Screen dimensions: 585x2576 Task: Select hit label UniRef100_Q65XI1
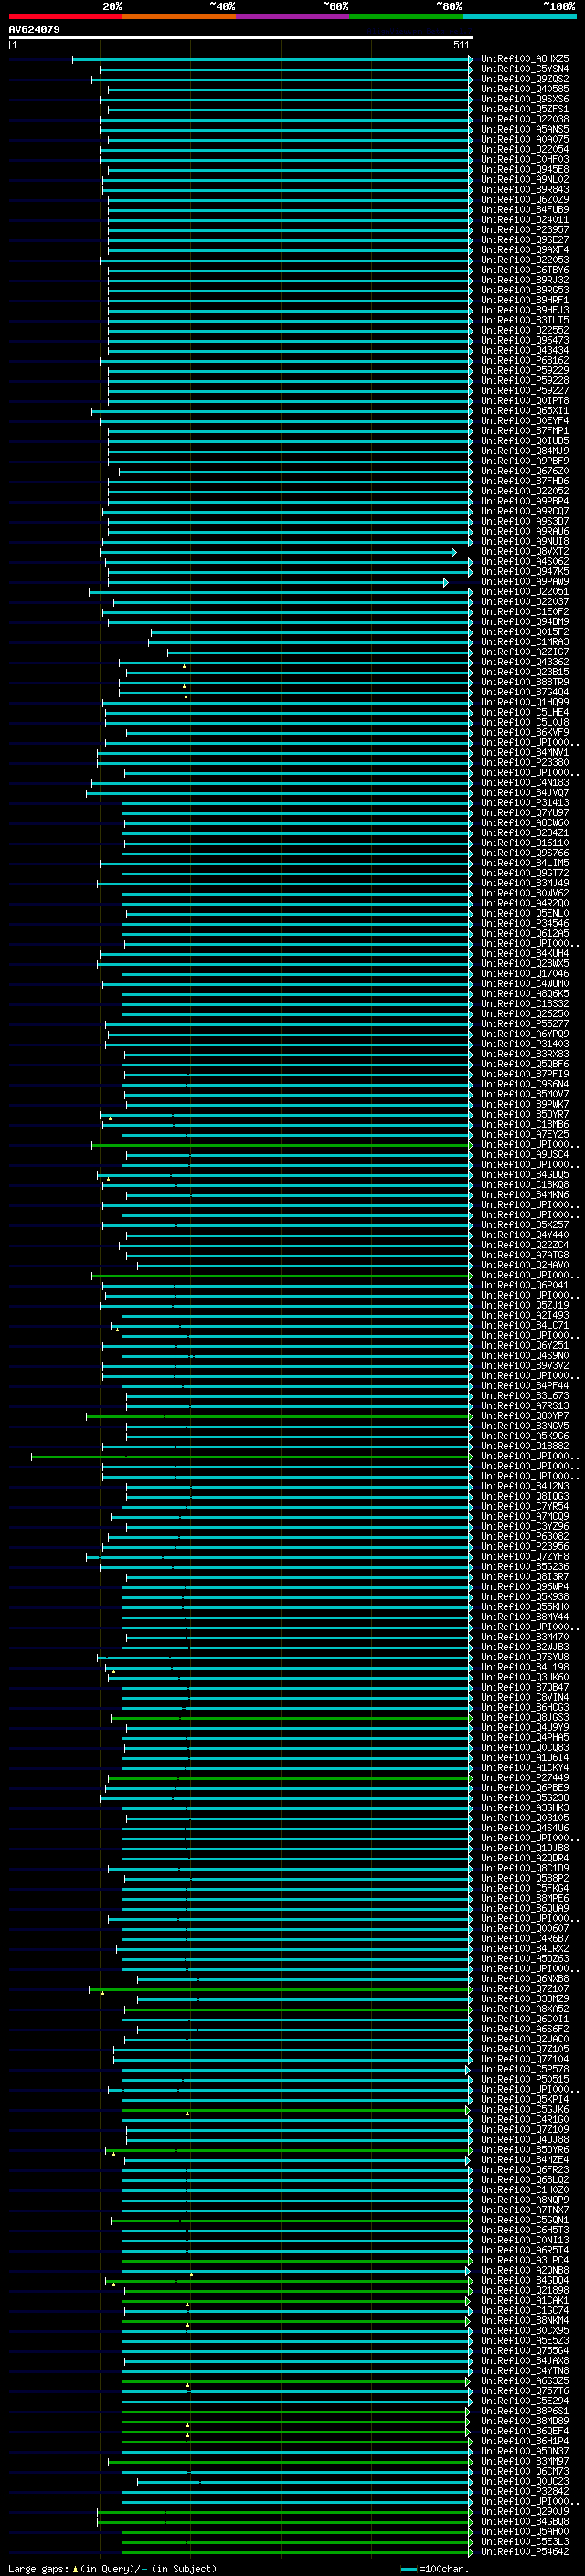tap(525, 411)
